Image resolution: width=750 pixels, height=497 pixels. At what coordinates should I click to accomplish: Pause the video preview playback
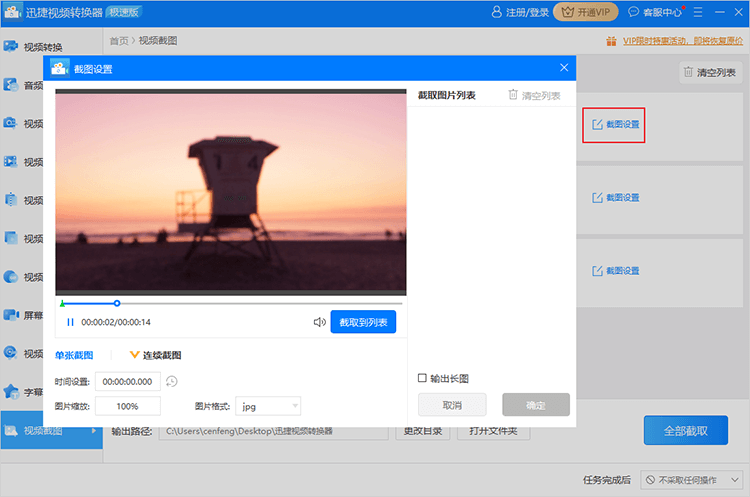click(70, 322)
